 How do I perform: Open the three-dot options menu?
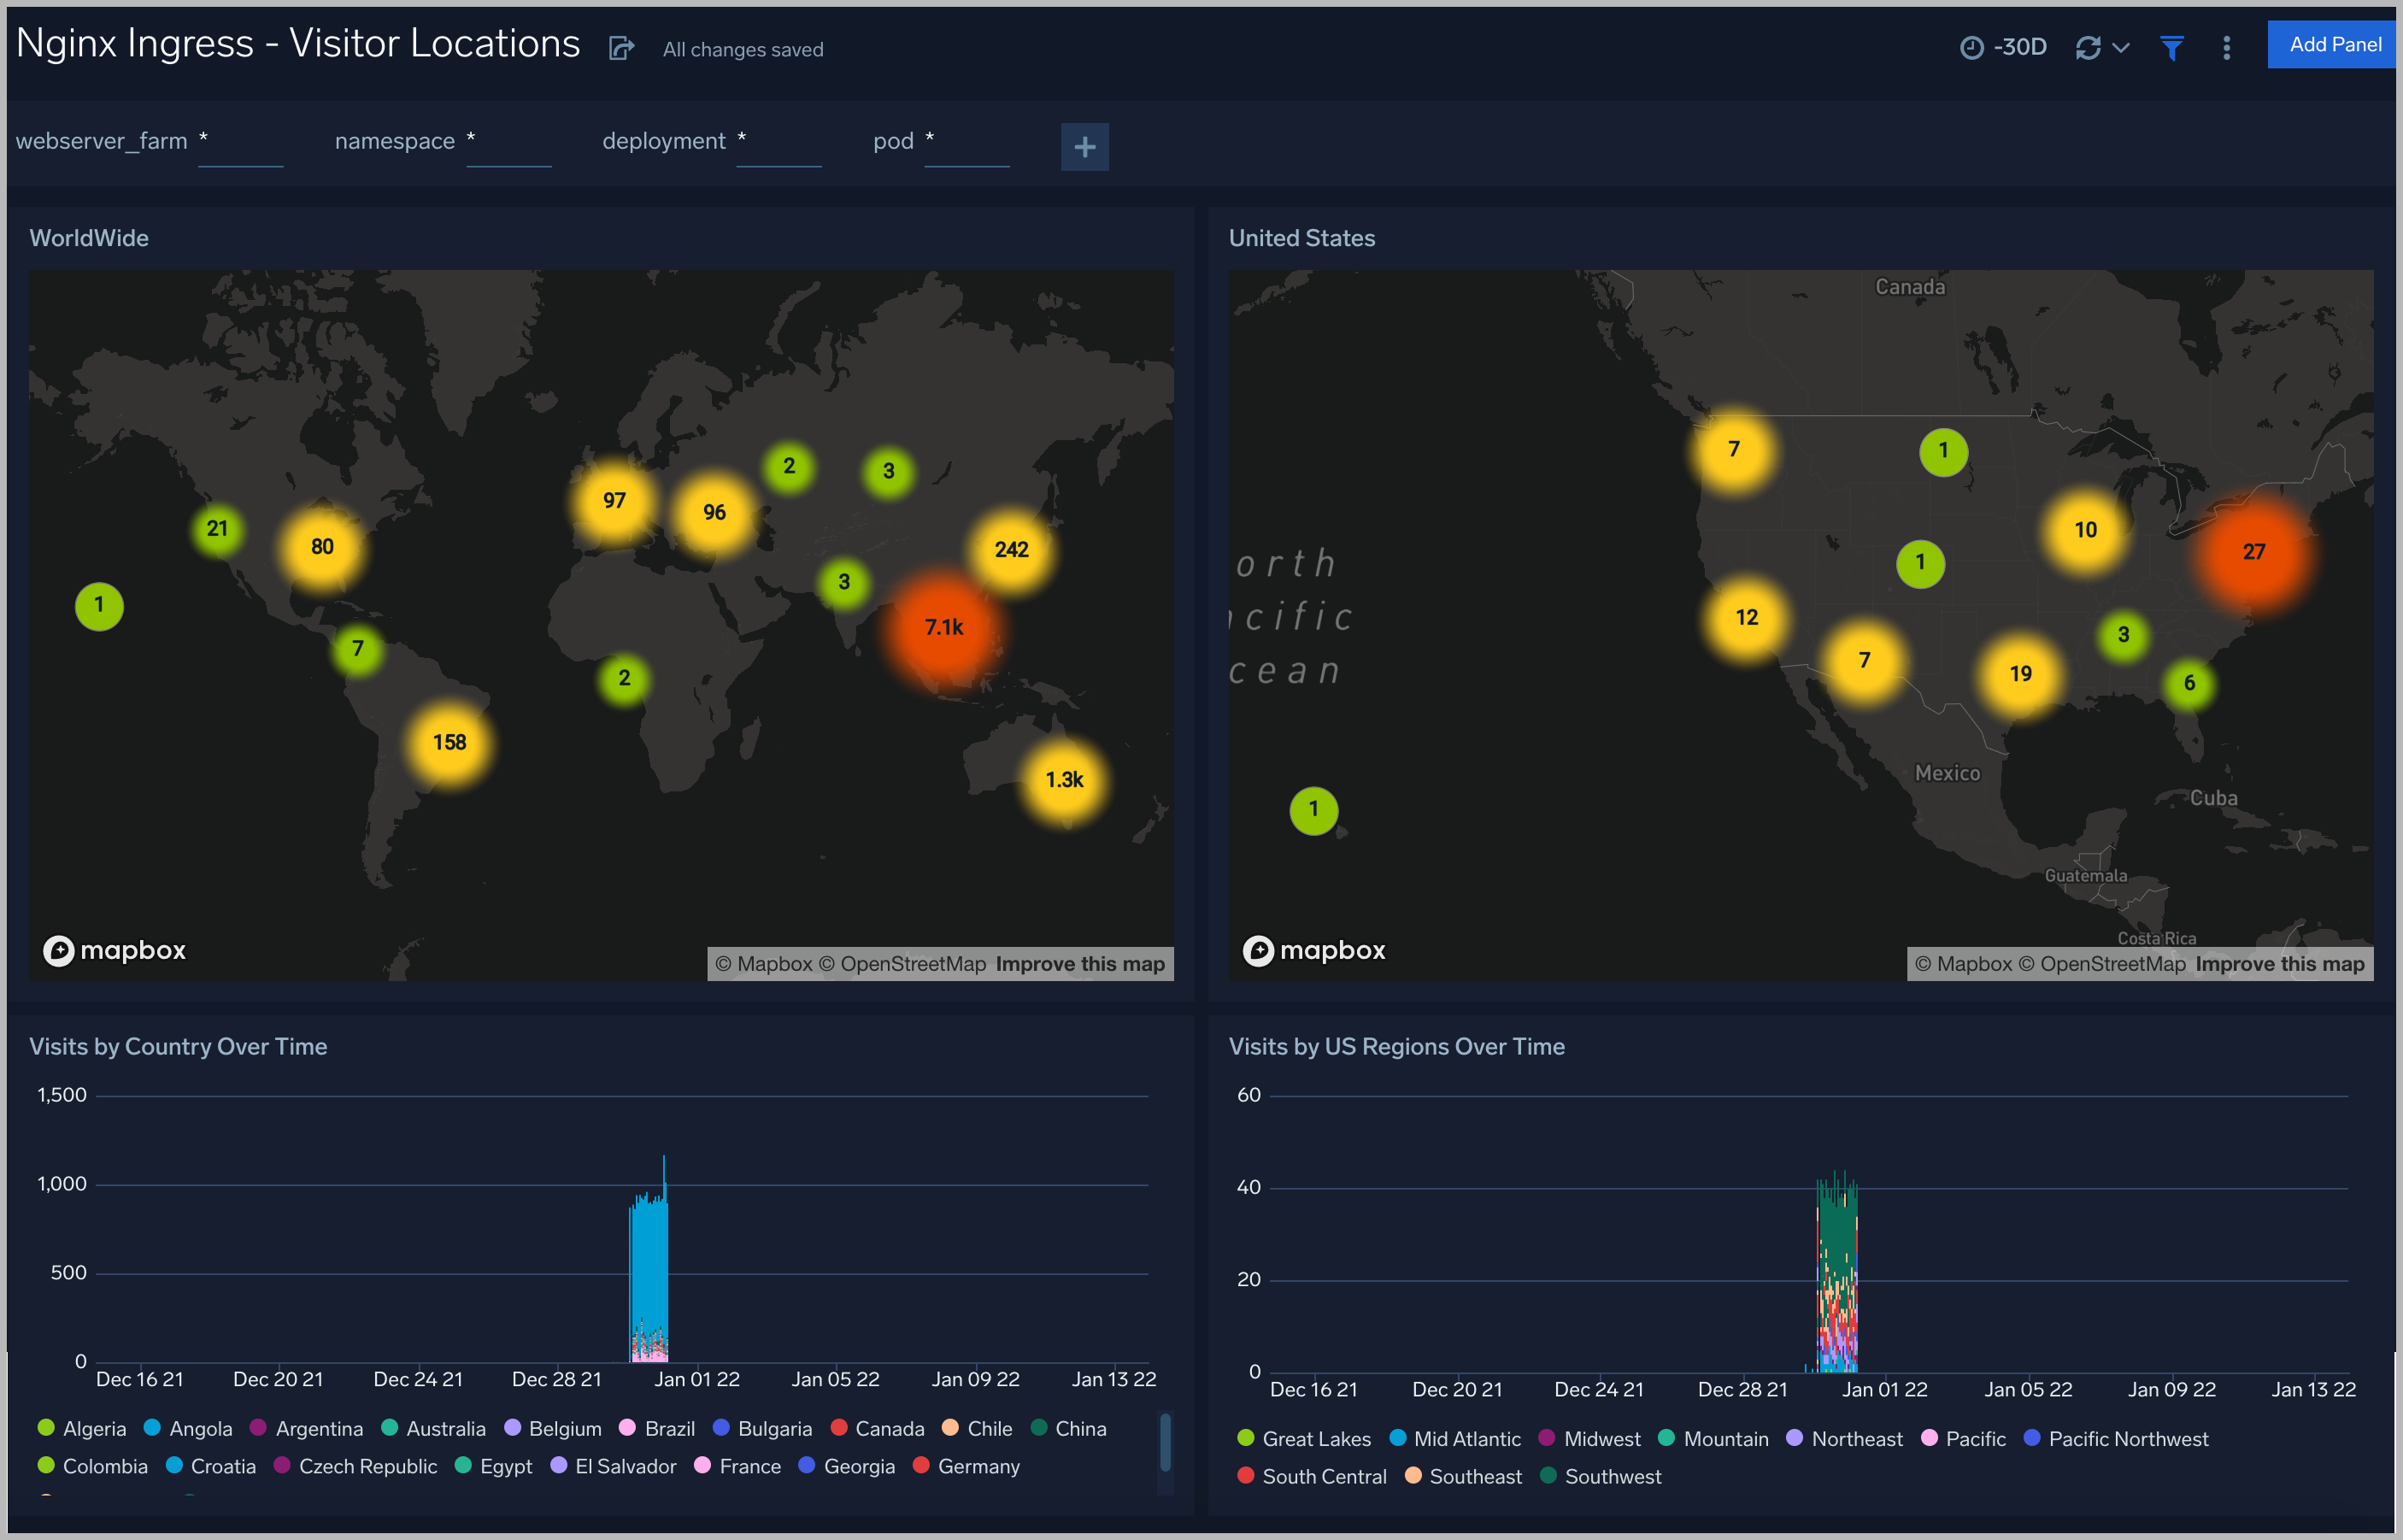[x=2226, y=48]
